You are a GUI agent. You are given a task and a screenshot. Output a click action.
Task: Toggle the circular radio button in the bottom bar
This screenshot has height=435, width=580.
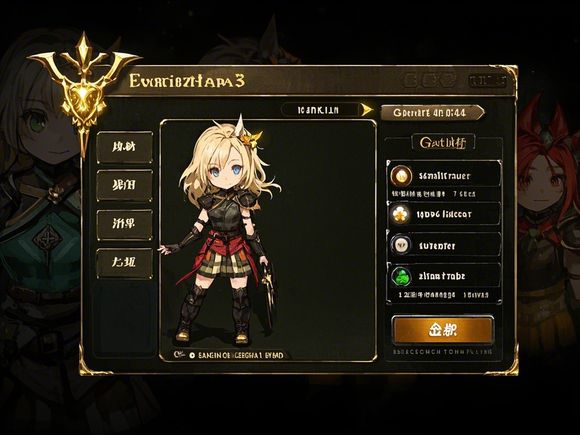pos(192,355)
